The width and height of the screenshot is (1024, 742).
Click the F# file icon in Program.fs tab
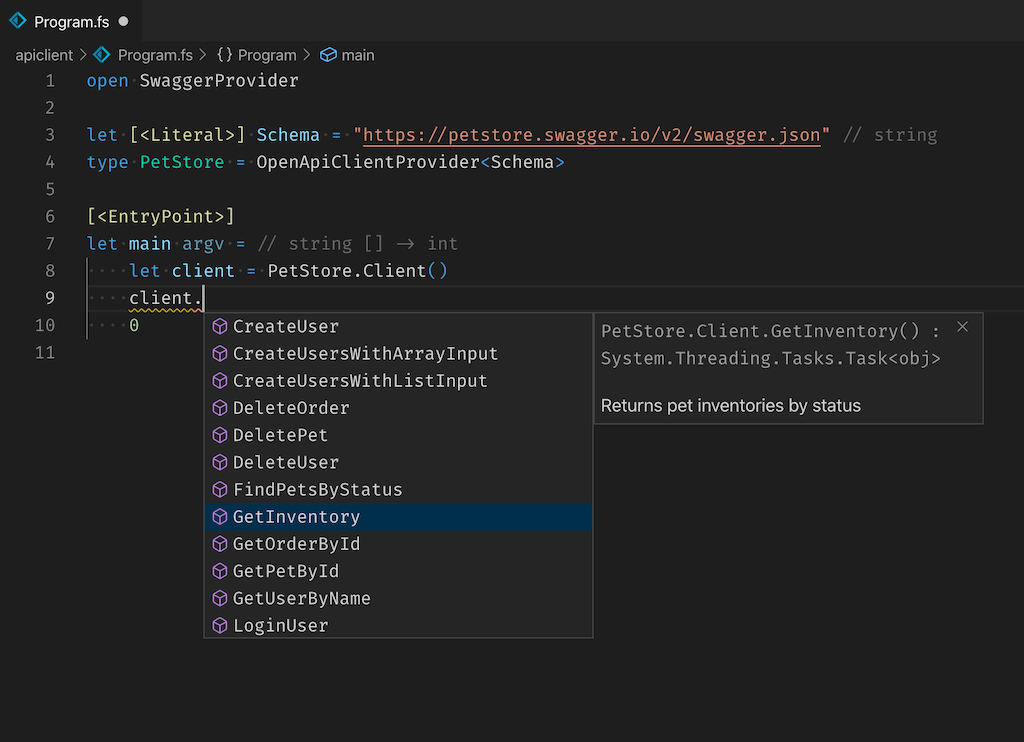(18, 21)
